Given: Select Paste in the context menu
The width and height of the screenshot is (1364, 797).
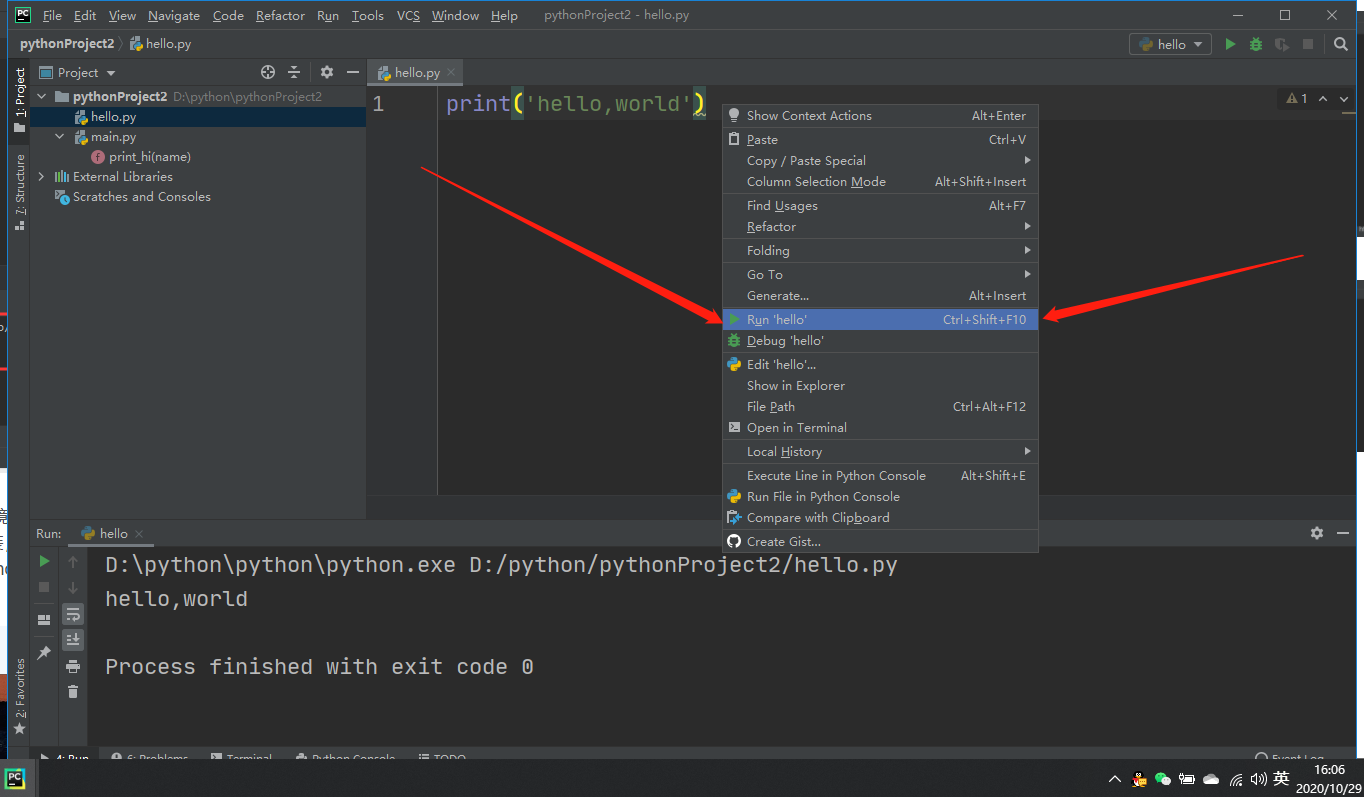Looking at the screenshot, I should click(880, 140).
